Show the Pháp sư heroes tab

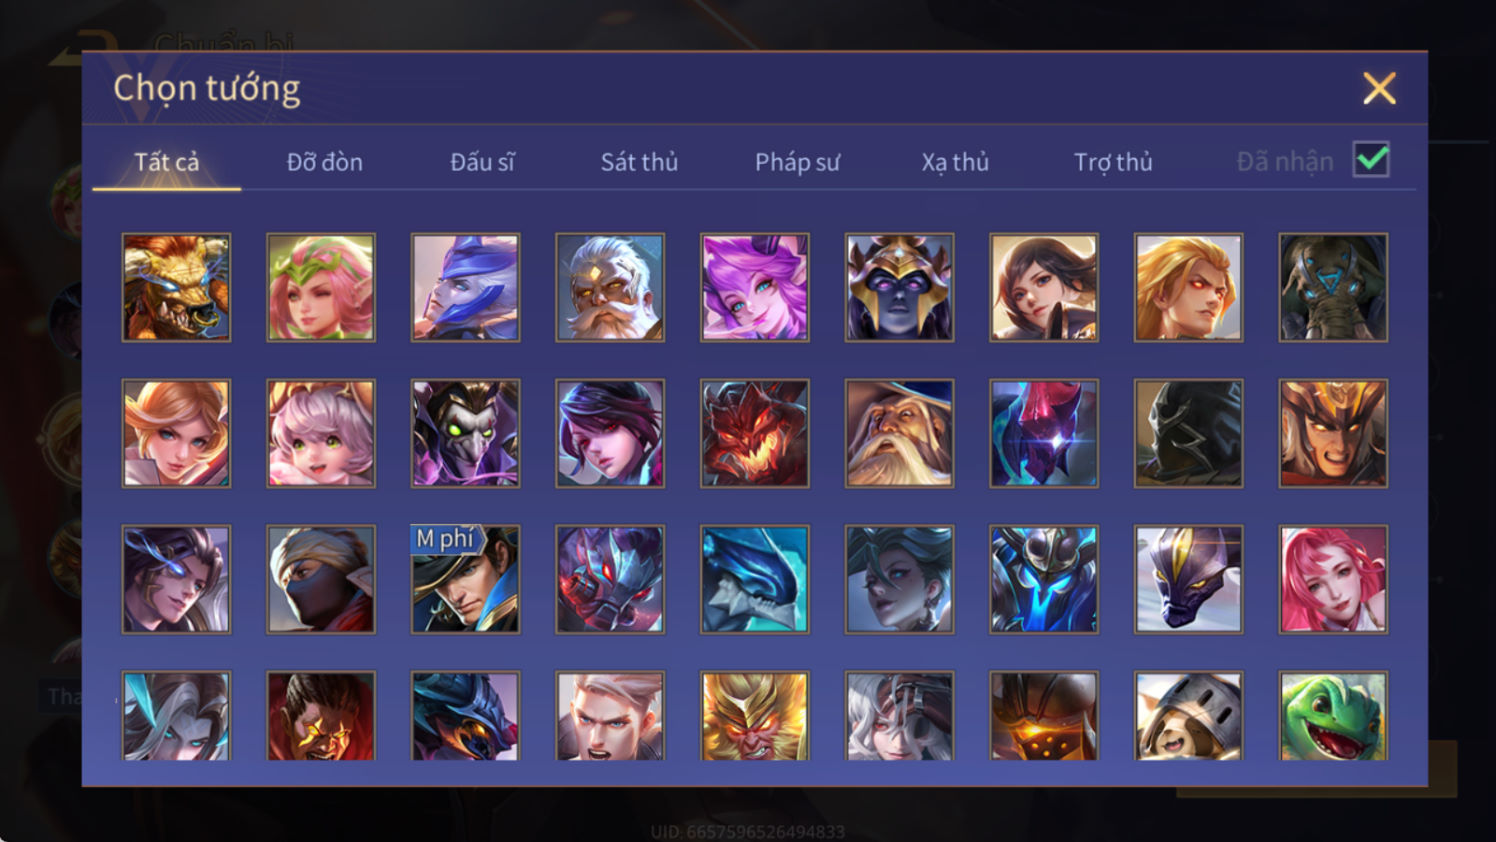point(797,162)
